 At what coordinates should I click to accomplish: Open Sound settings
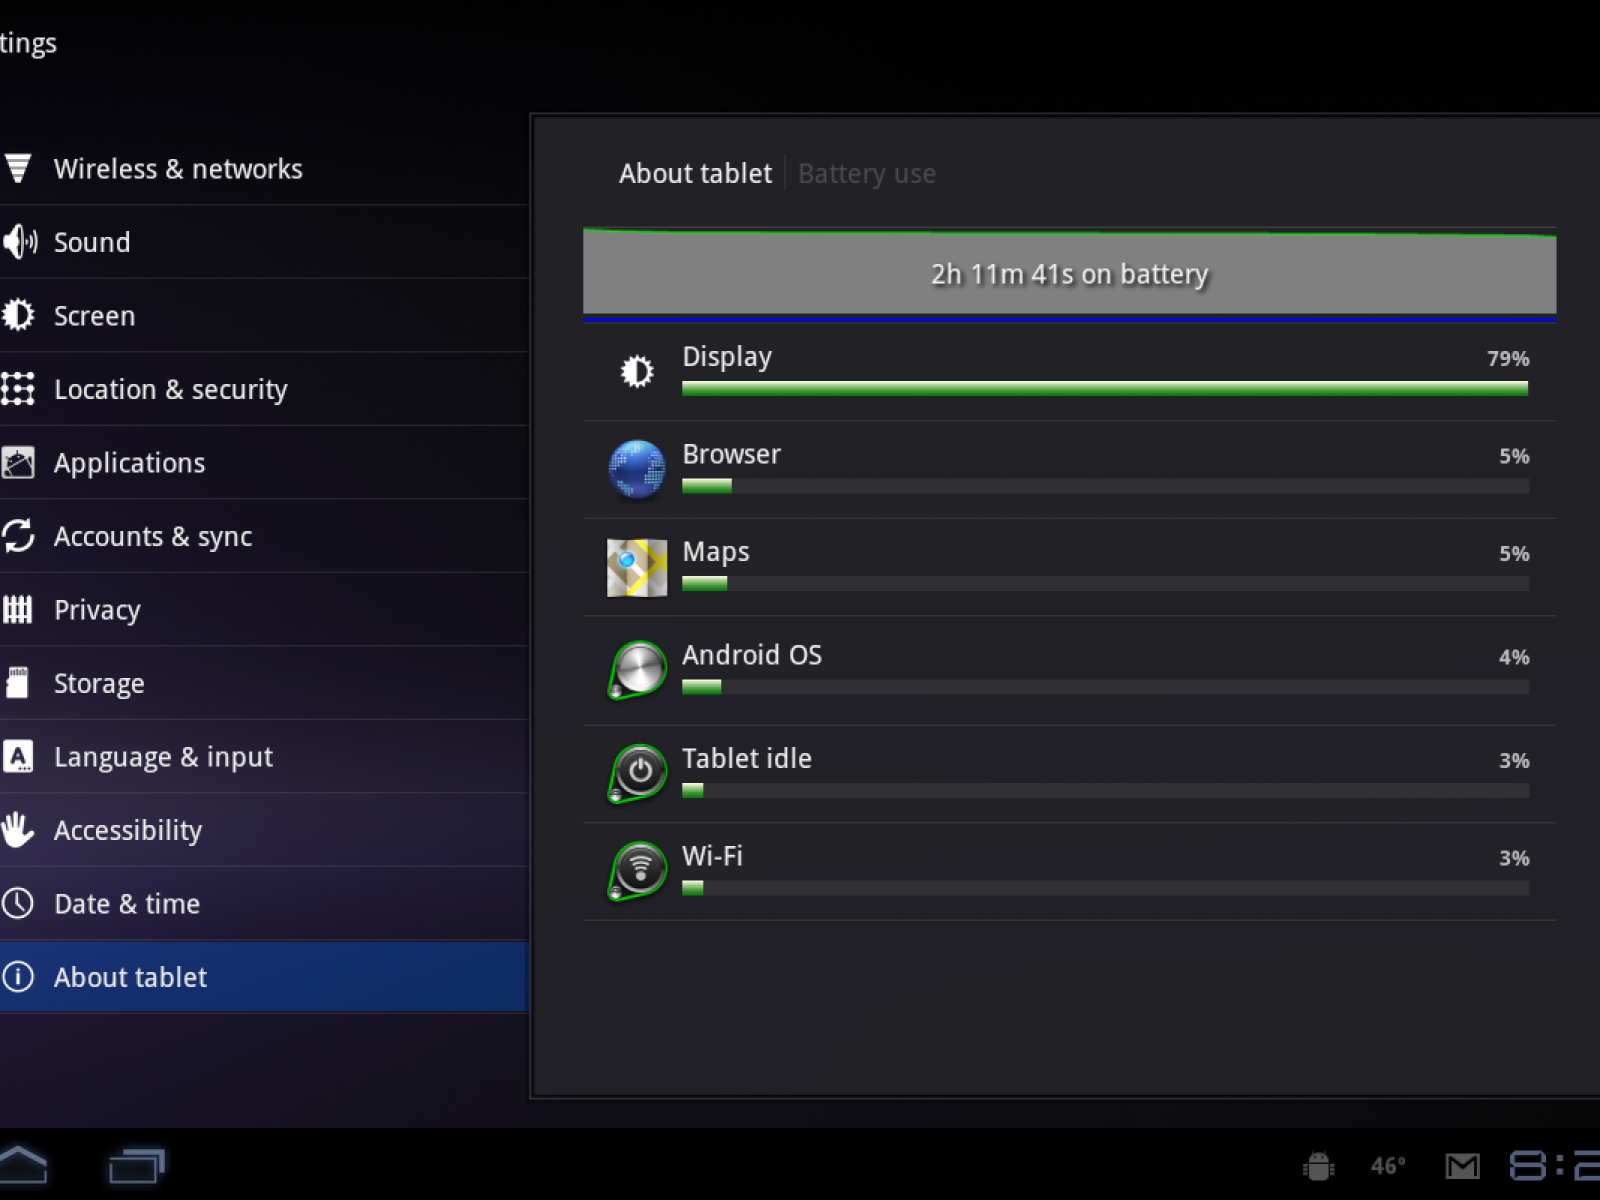coord(92,242)
